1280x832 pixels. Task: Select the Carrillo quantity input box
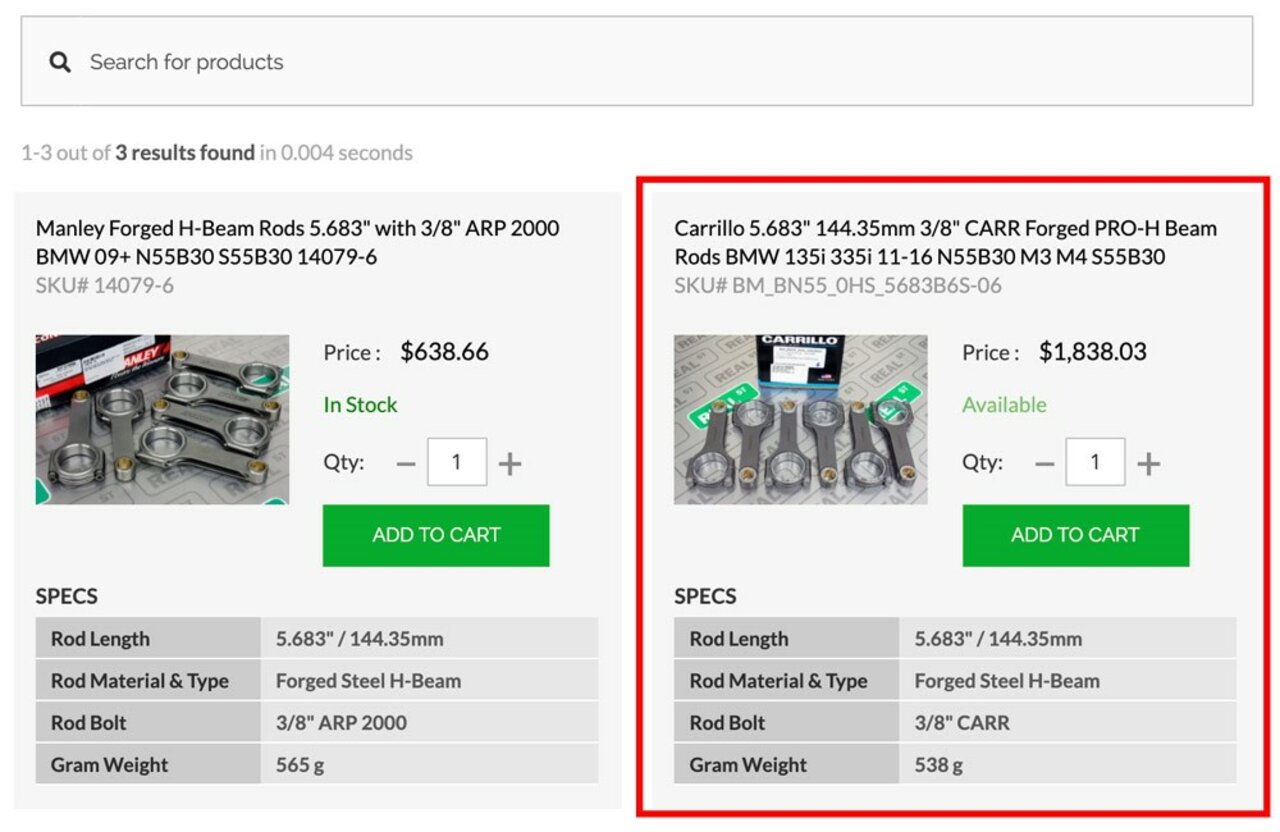[x=1095, y=462]
